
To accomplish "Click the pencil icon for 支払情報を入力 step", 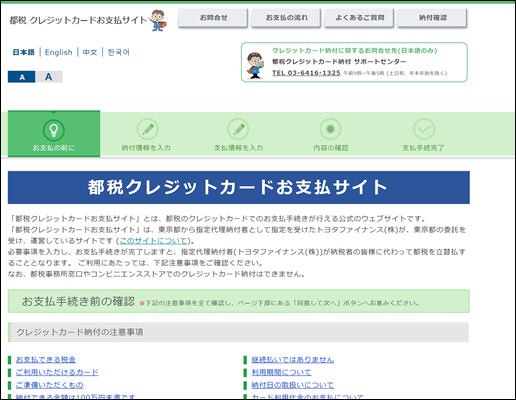I will 238,129.
